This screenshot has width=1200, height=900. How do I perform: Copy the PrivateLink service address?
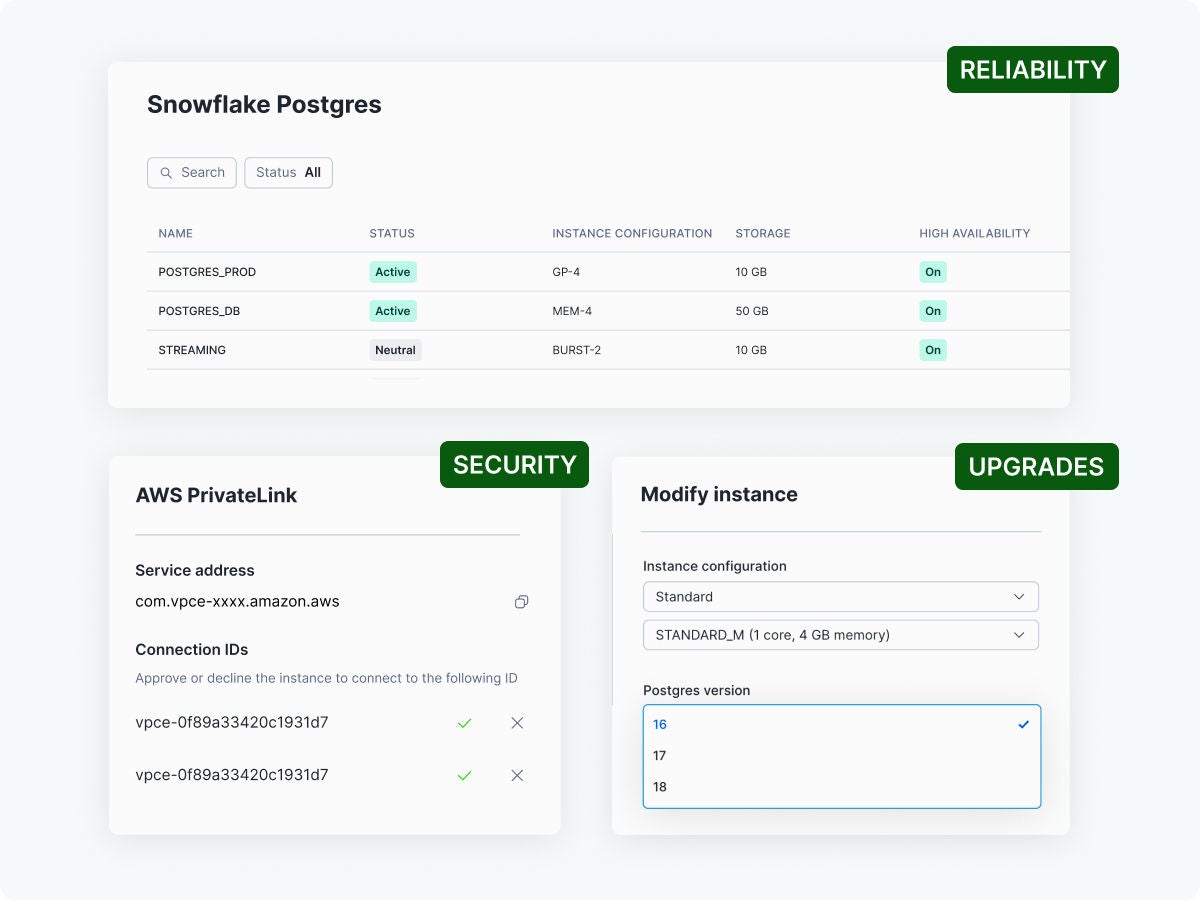tap(521, 602)
